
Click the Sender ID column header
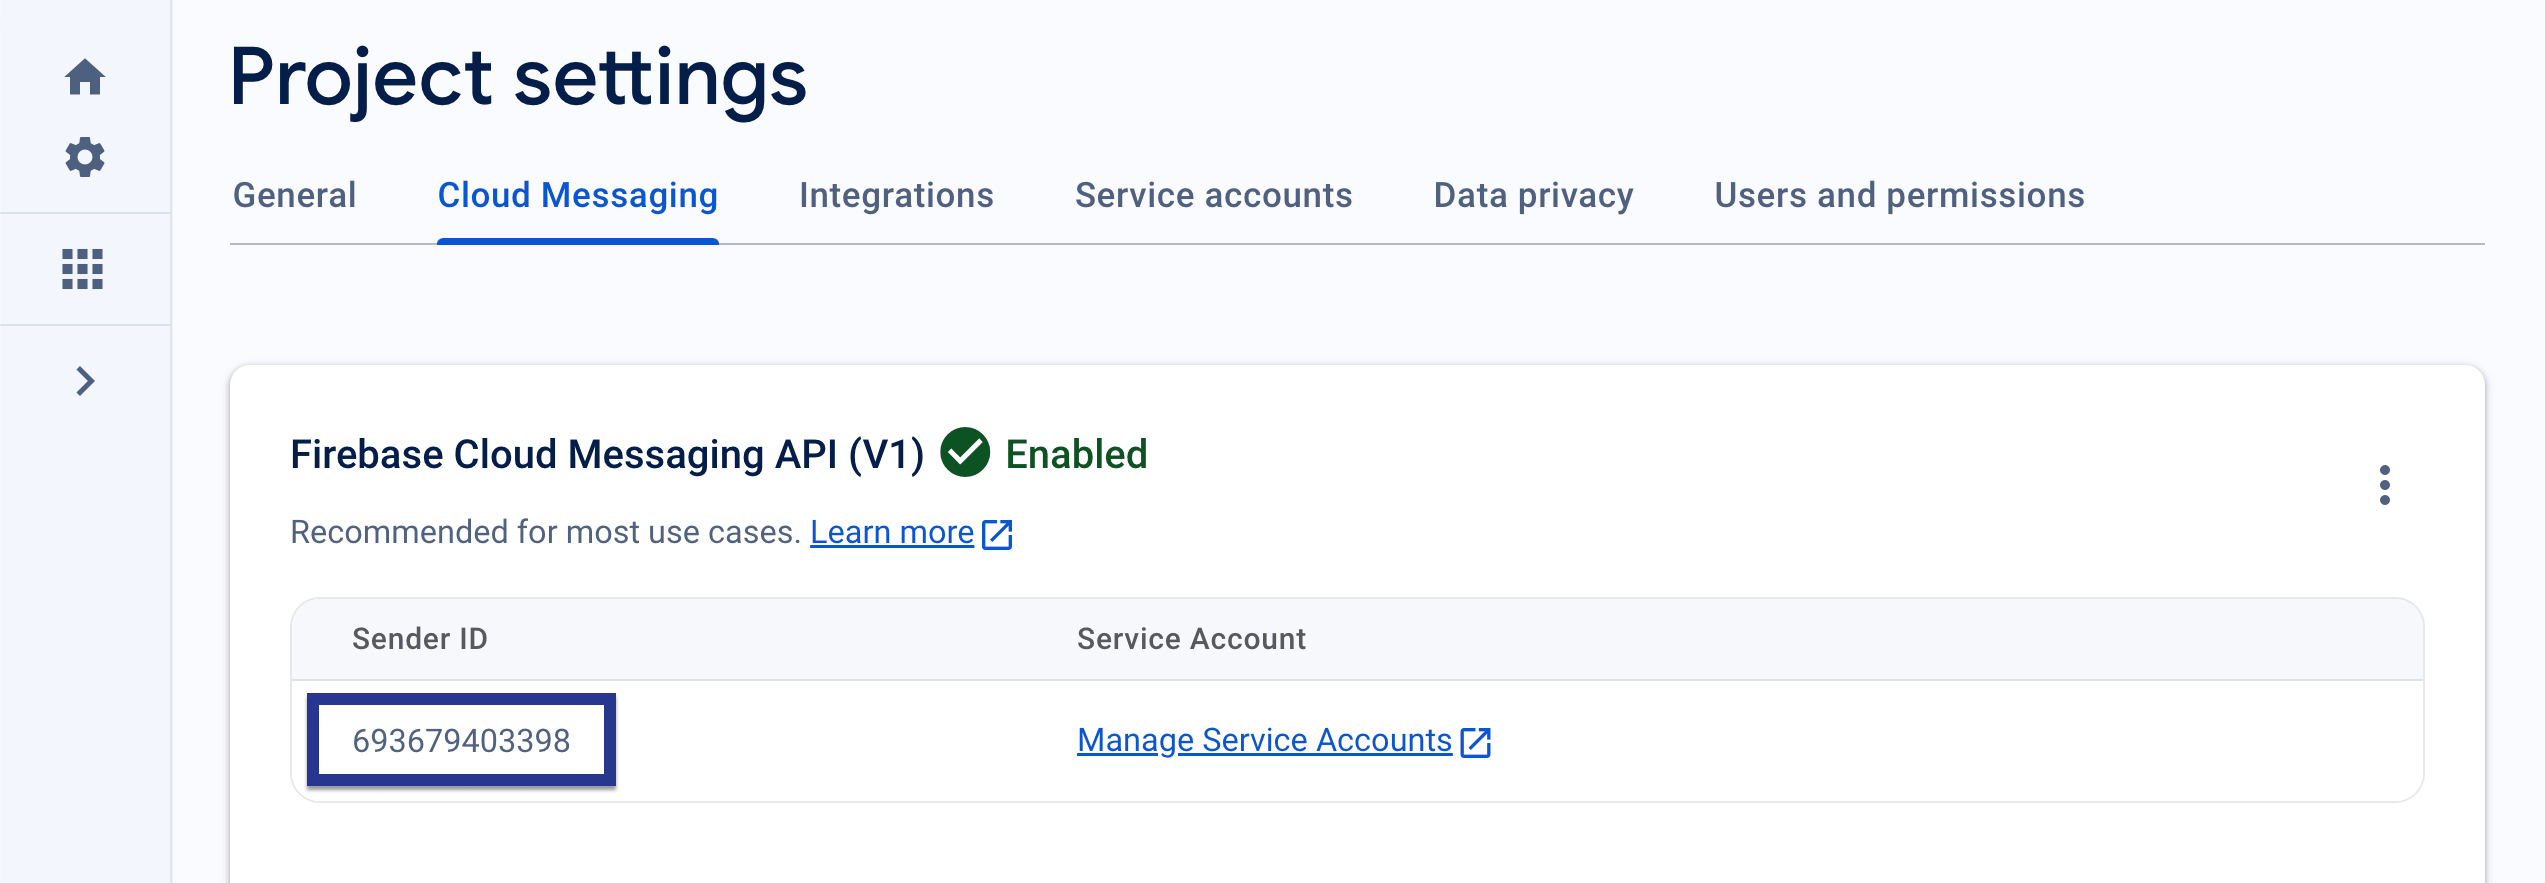[x=420, y=639]
